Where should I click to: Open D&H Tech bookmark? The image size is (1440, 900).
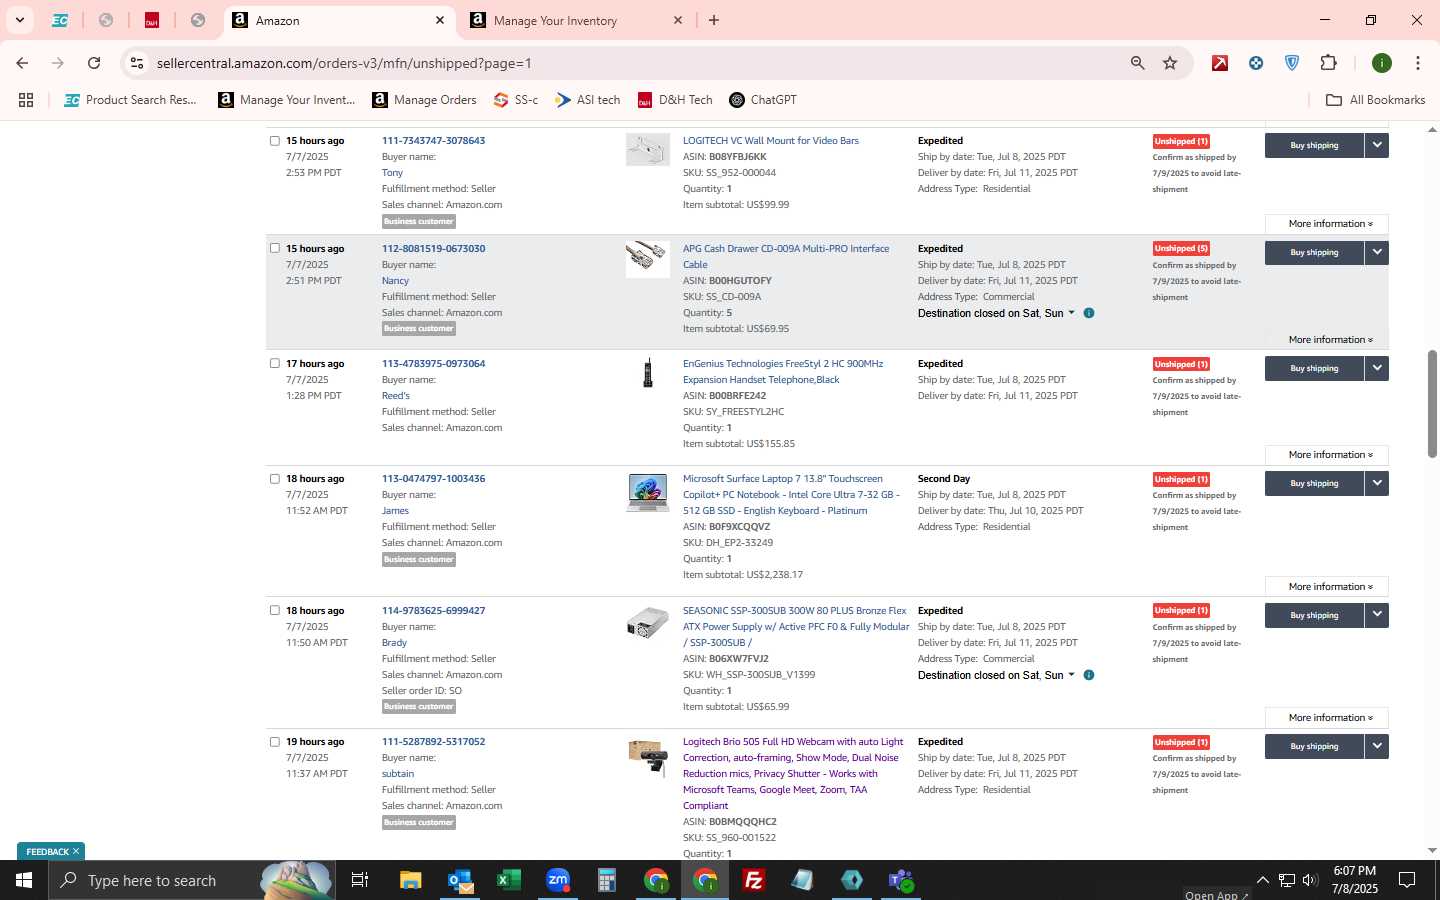(x=675, y=100)
